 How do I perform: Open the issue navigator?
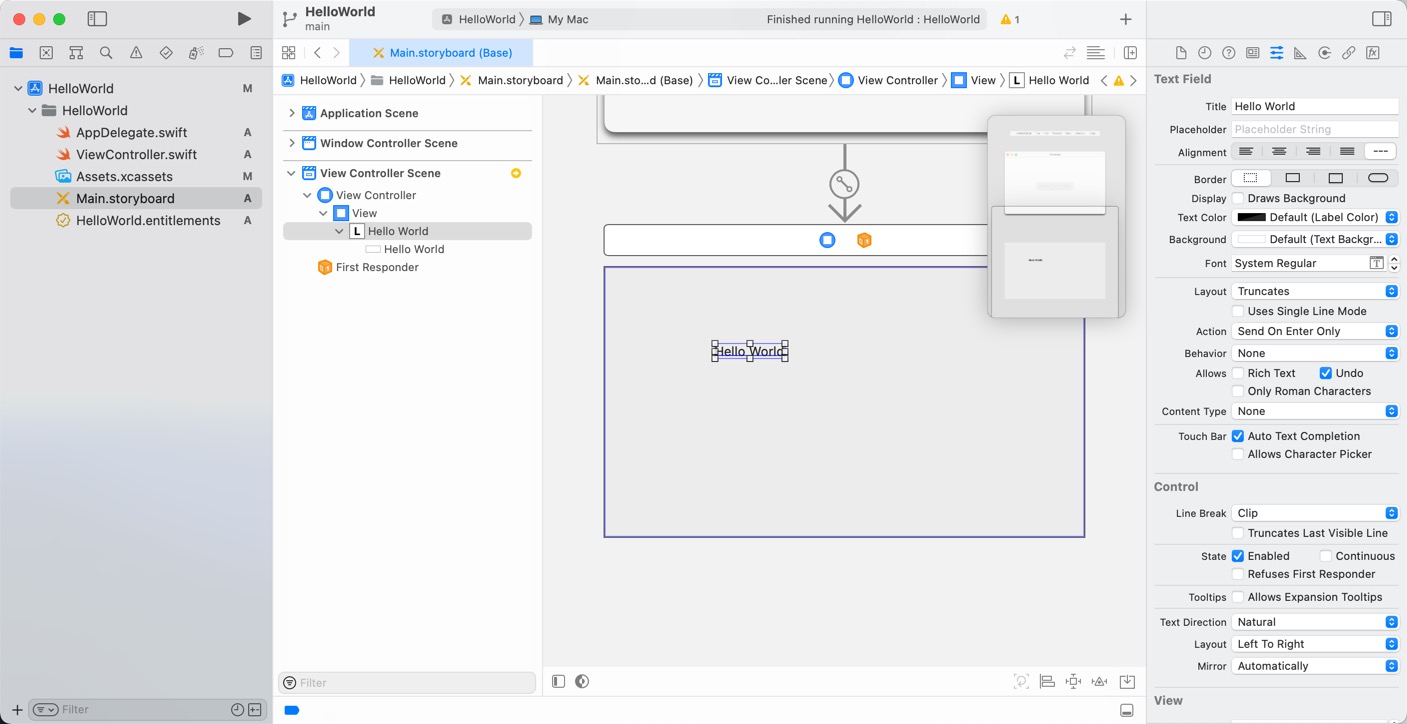tap(136, 53)
